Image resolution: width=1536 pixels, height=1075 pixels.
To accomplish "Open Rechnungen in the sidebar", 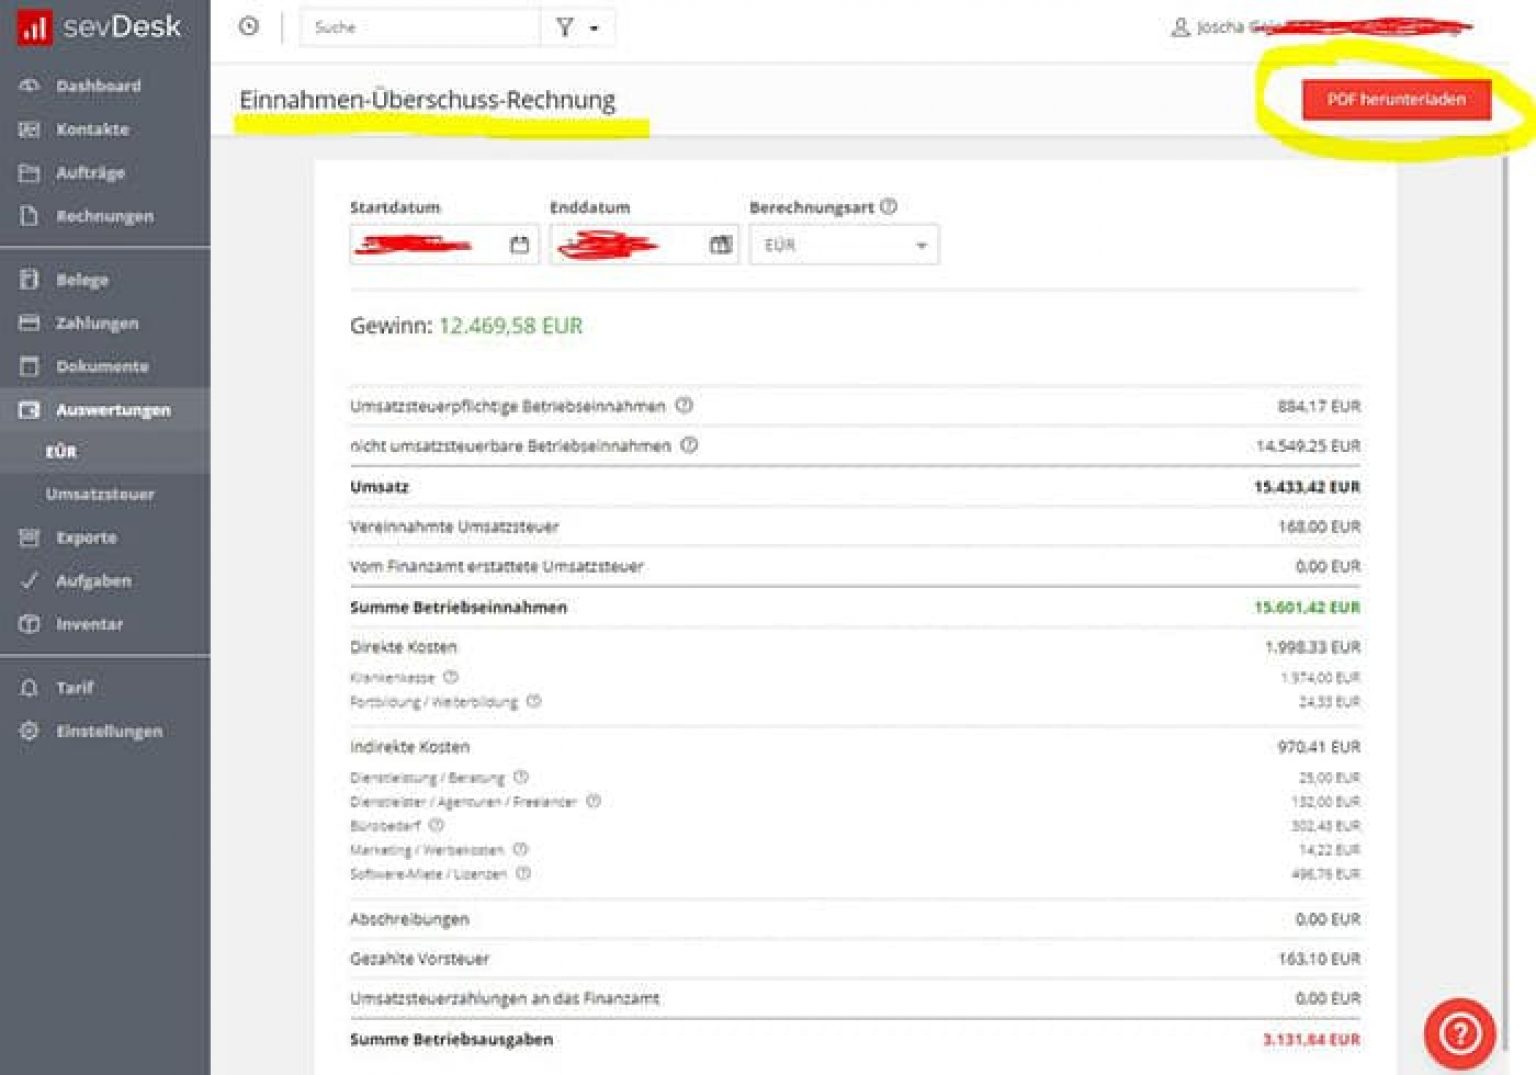I will pos(105,216).
